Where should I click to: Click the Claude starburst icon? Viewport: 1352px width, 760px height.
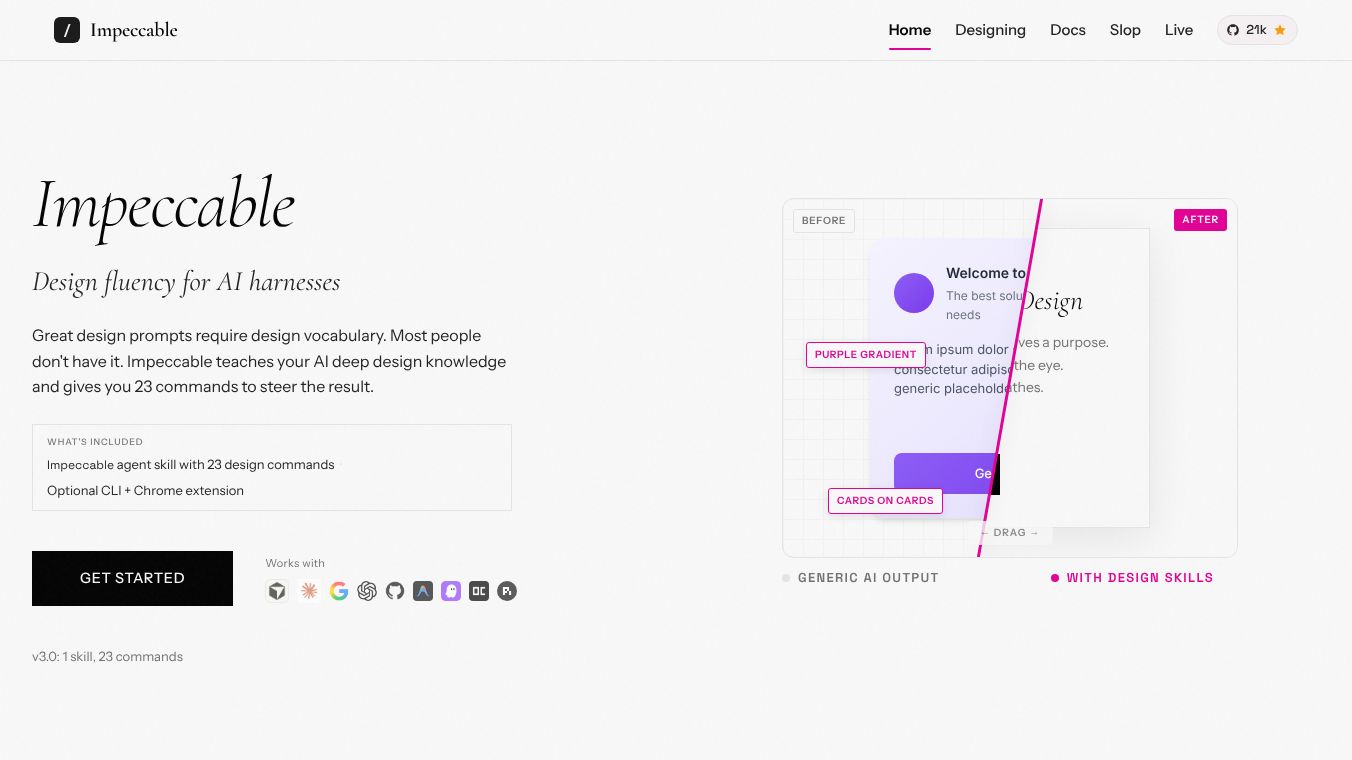(309, 591)
